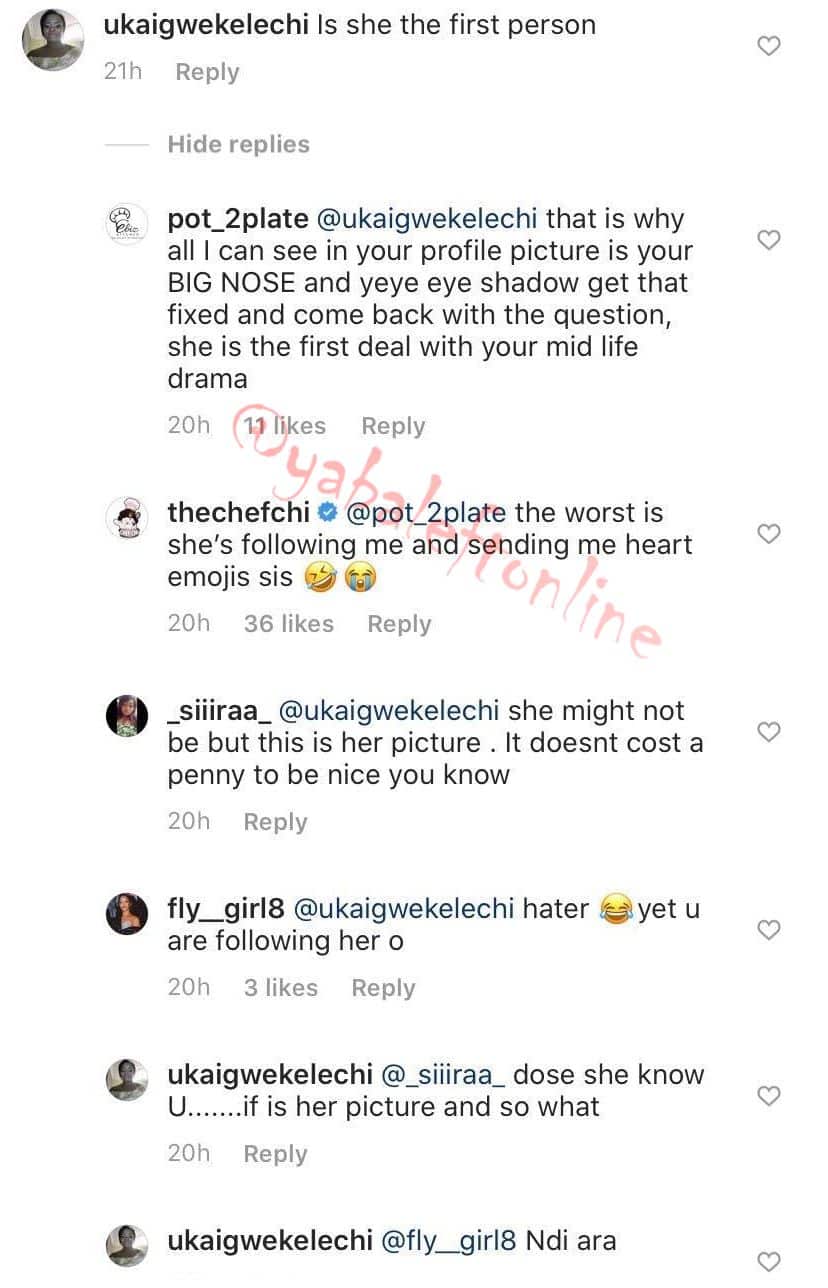Heart the _siiiraa_ comment
The width and height of the screenshot is (828, 1288).
click(768, 731)
